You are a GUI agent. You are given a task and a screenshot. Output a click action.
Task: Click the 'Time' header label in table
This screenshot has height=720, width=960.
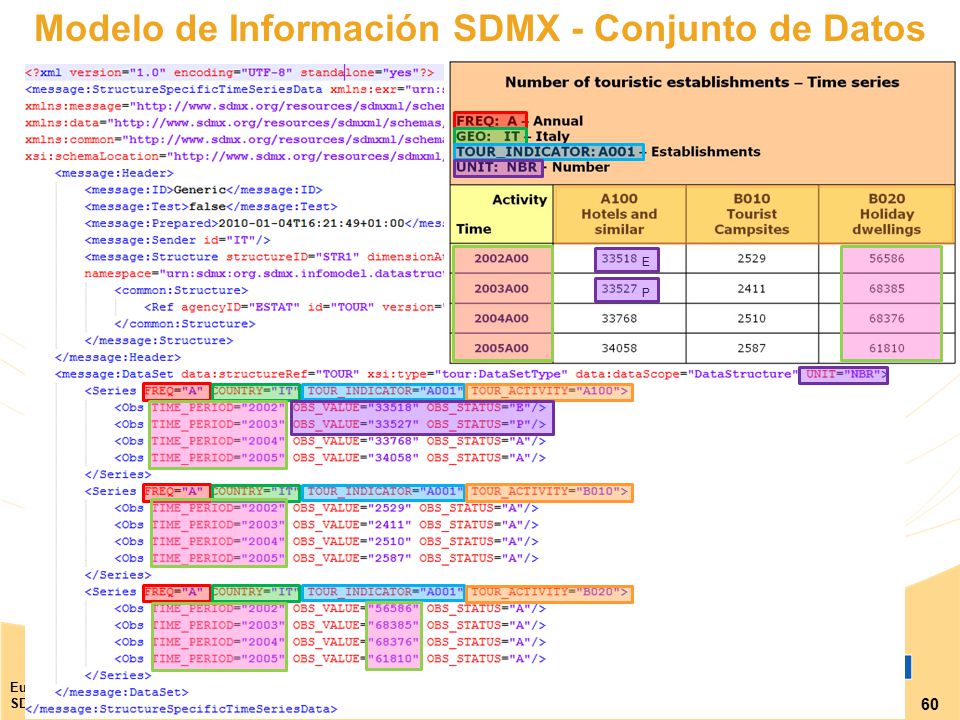(474, 229)
